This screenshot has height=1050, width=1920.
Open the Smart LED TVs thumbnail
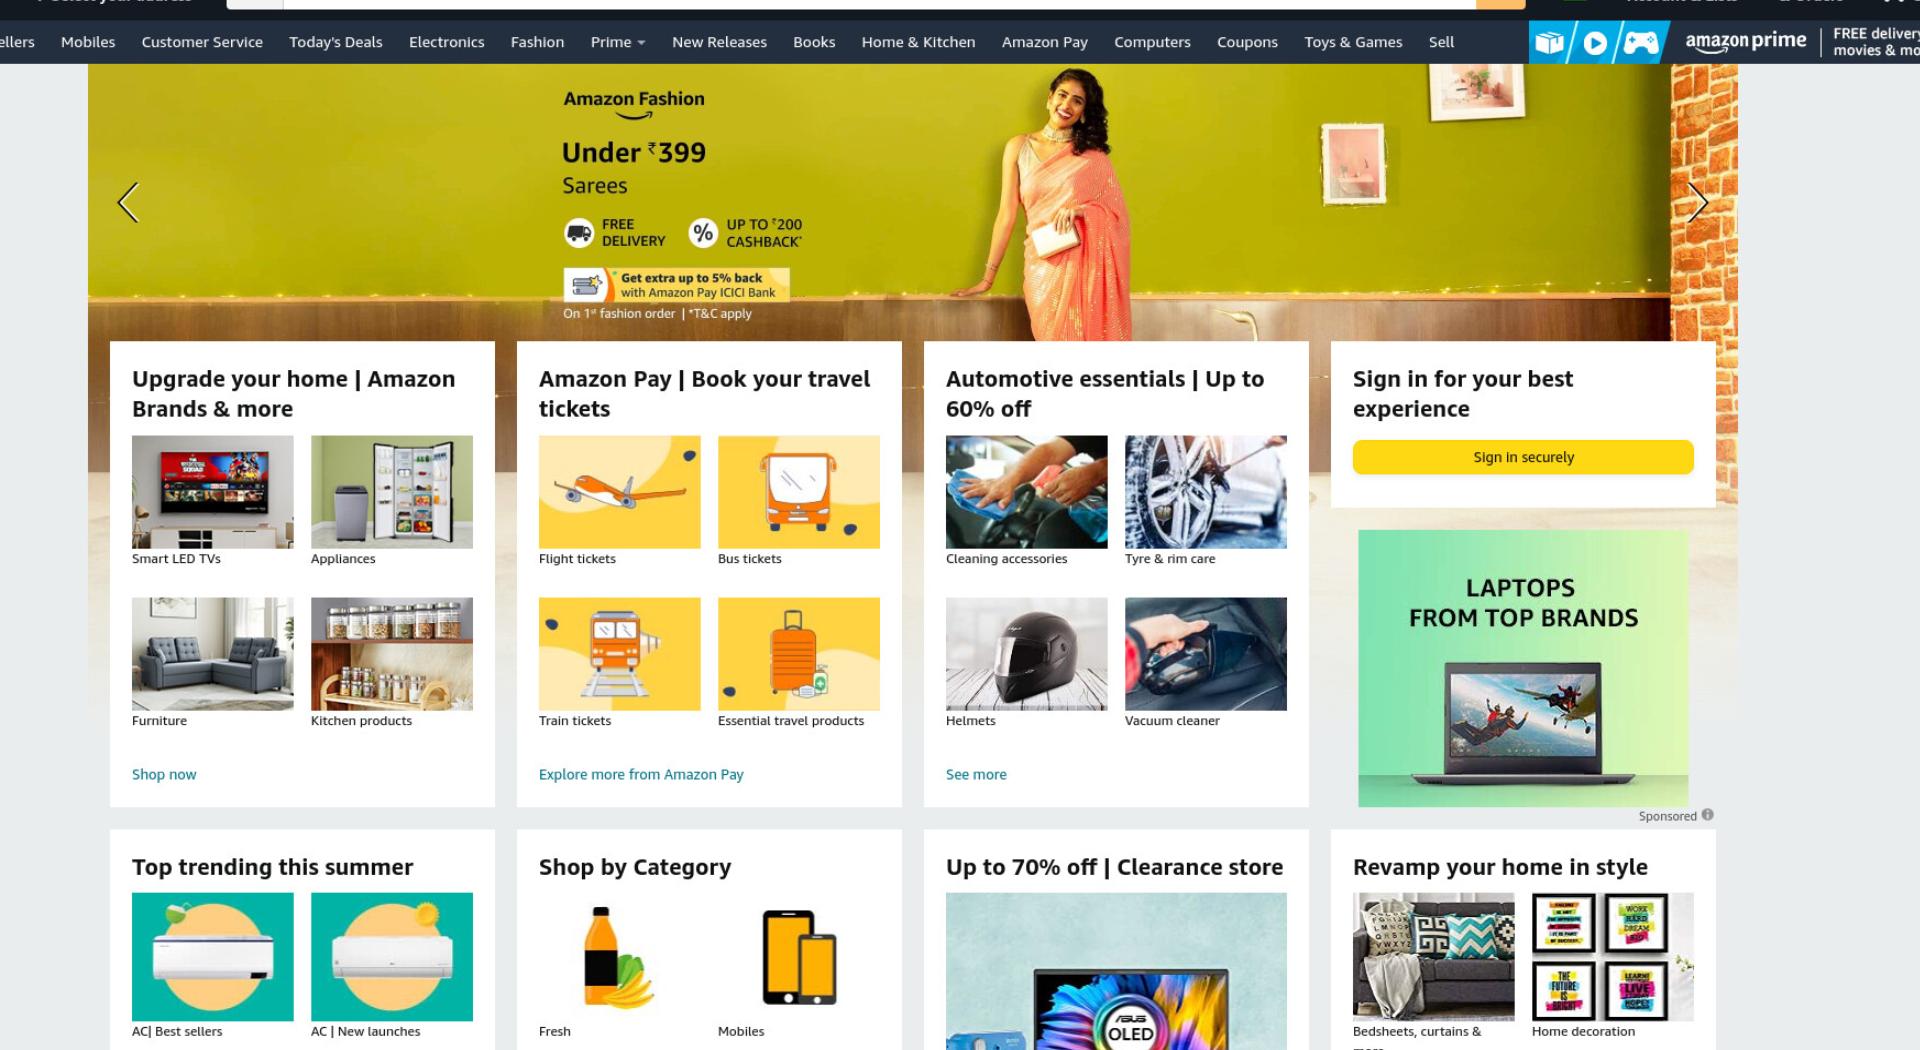point(213,491)
